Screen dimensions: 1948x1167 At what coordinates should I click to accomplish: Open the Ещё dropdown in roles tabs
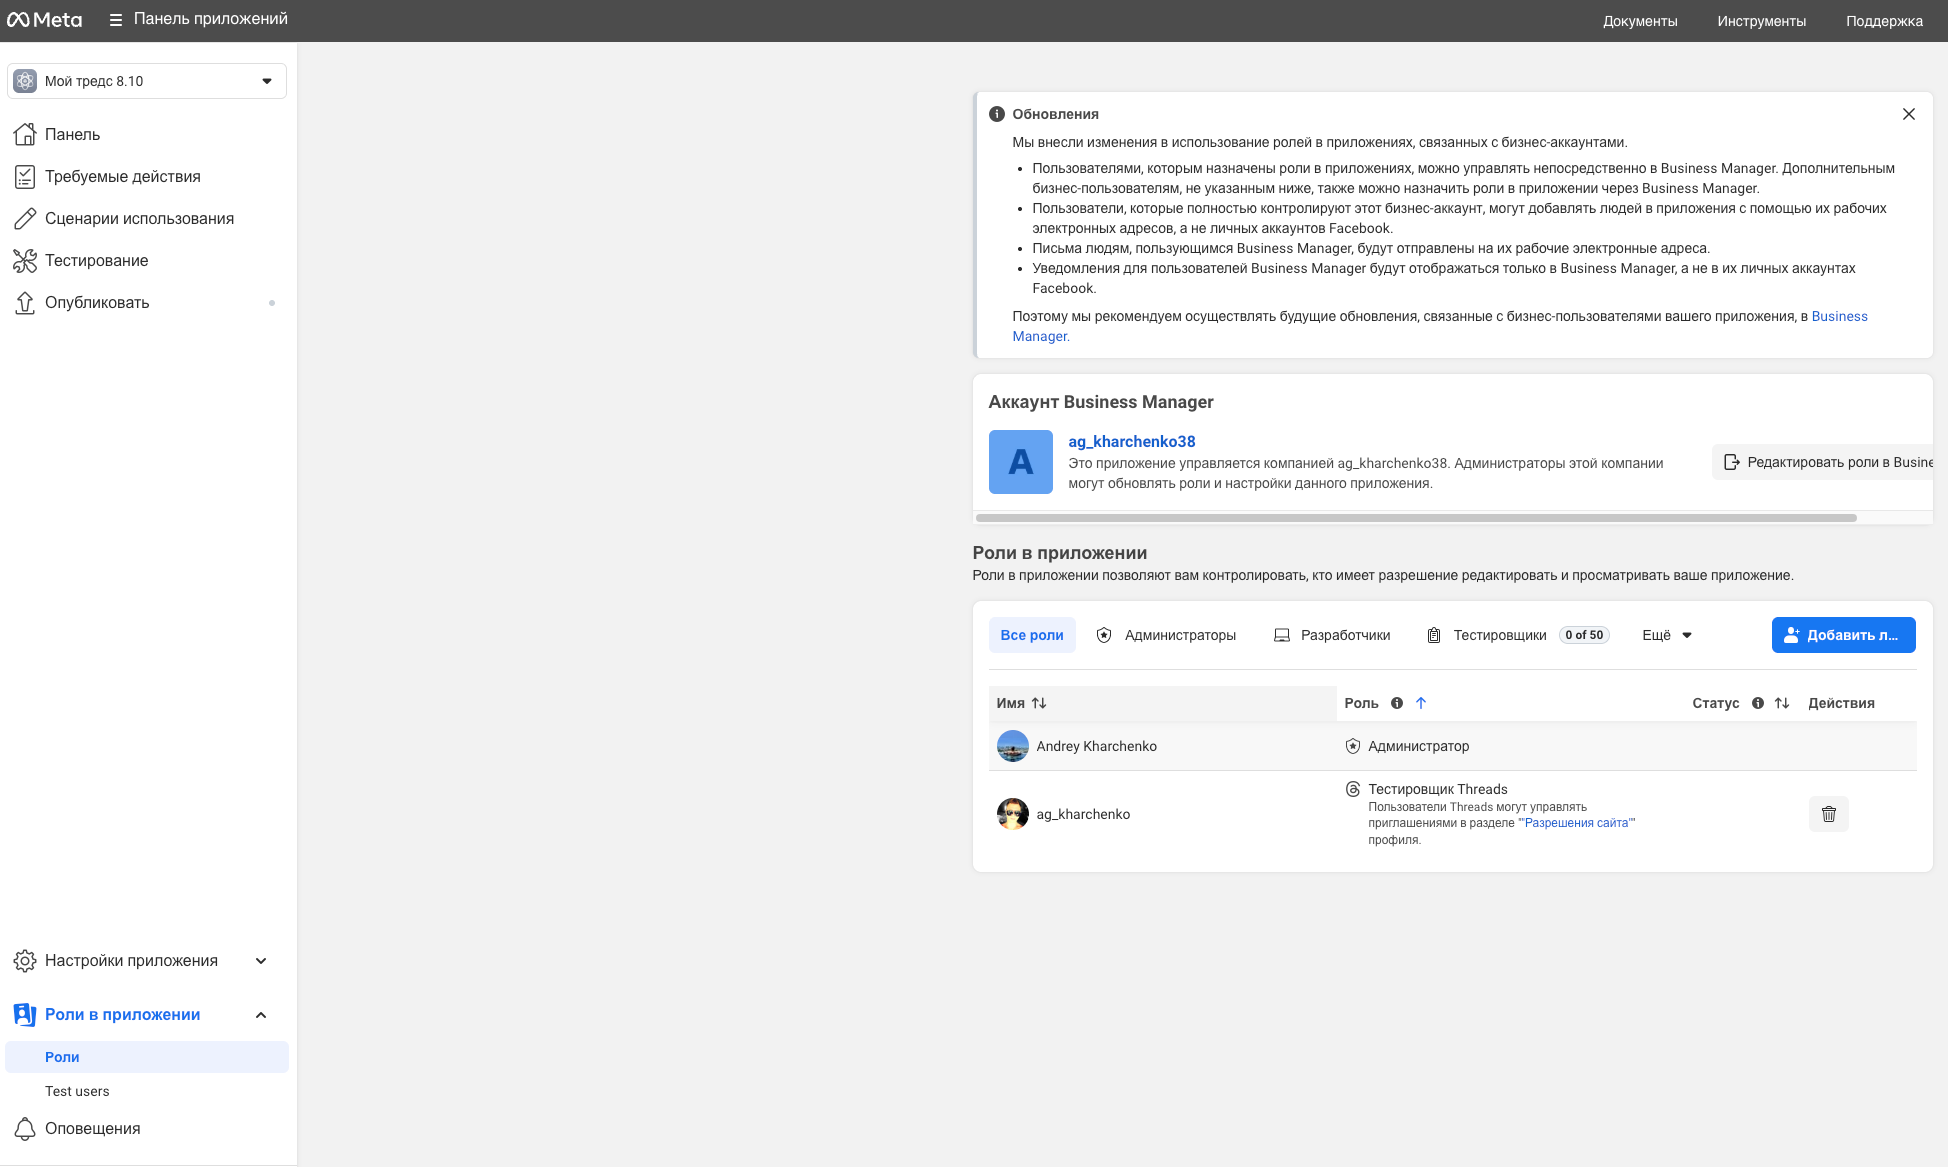click(1666, 635)
